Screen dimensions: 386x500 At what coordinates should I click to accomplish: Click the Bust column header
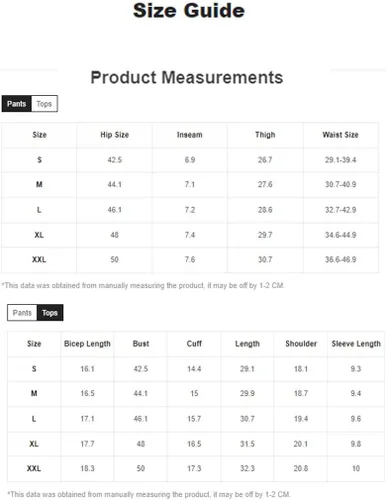pos(141,344)
